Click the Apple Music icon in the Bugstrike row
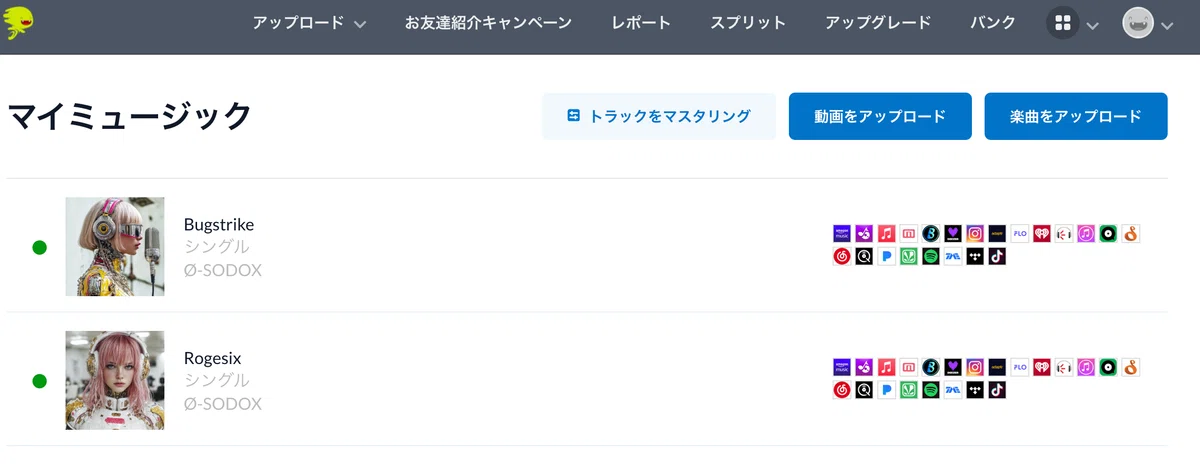This screenshot has width=1200, height=464. click(887, 233)
